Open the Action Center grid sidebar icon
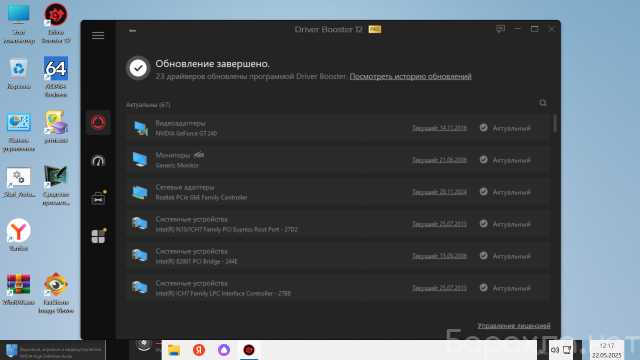 click(98, 236)
